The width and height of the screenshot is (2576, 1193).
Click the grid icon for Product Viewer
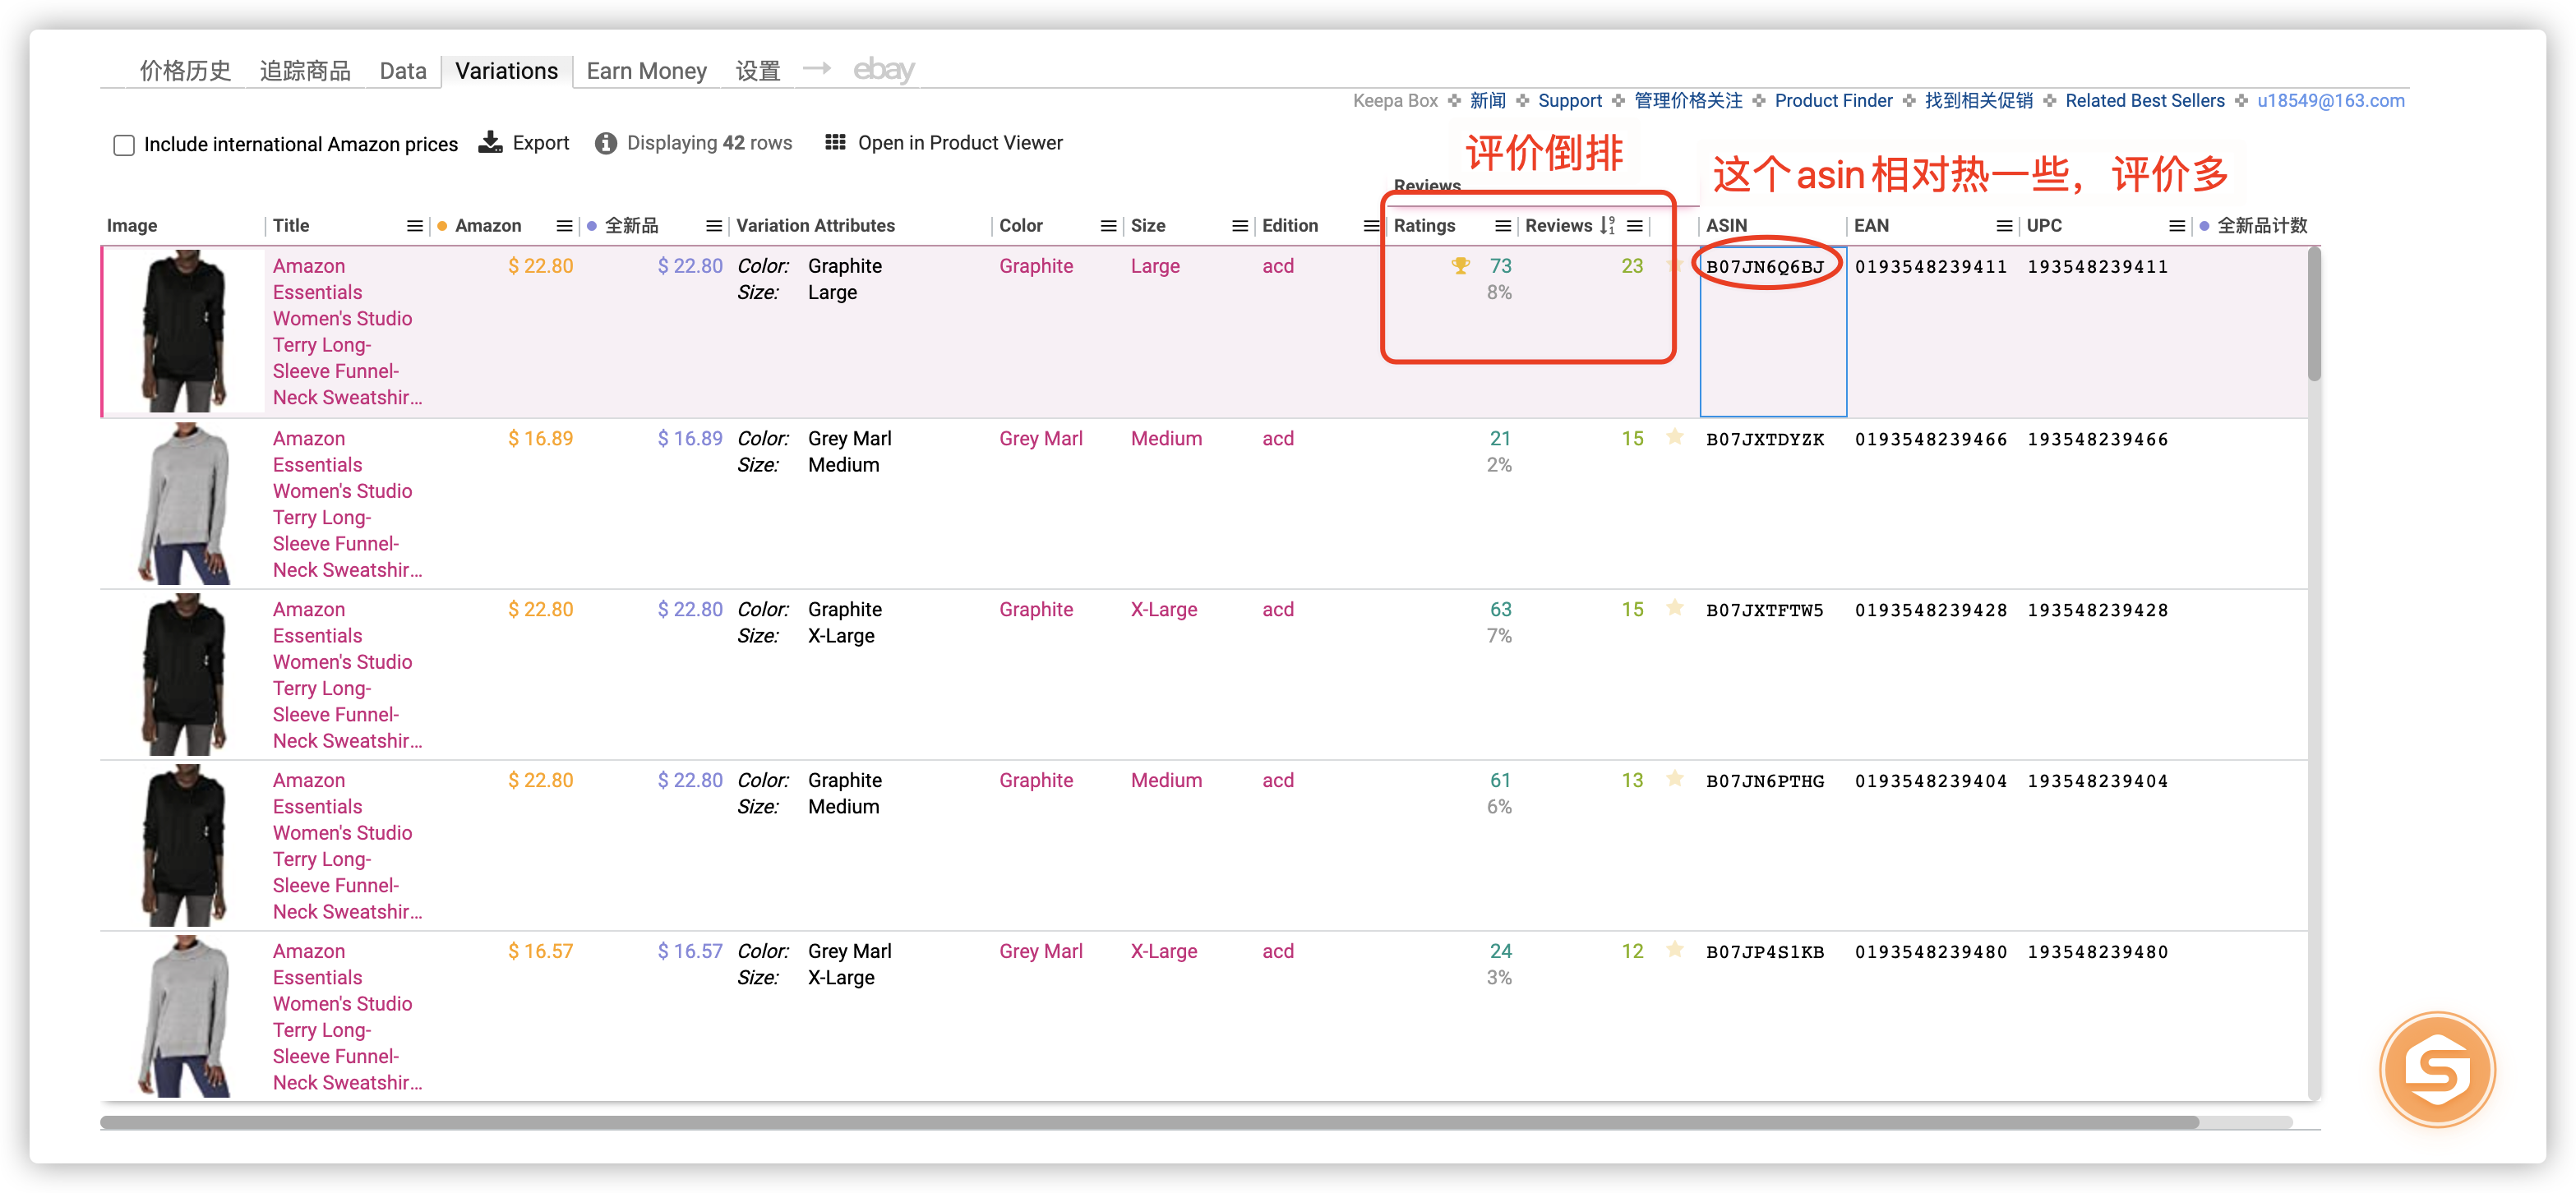(x=835, y=143)
